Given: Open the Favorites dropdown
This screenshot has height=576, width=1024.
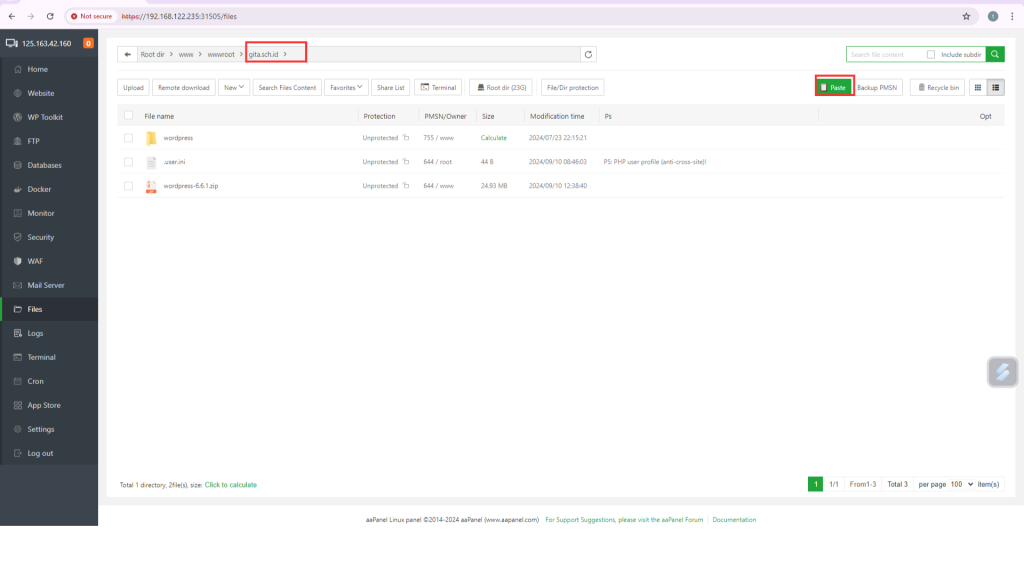Looking at the screenshot, I should pyautogui.click(x=347, y=87).
